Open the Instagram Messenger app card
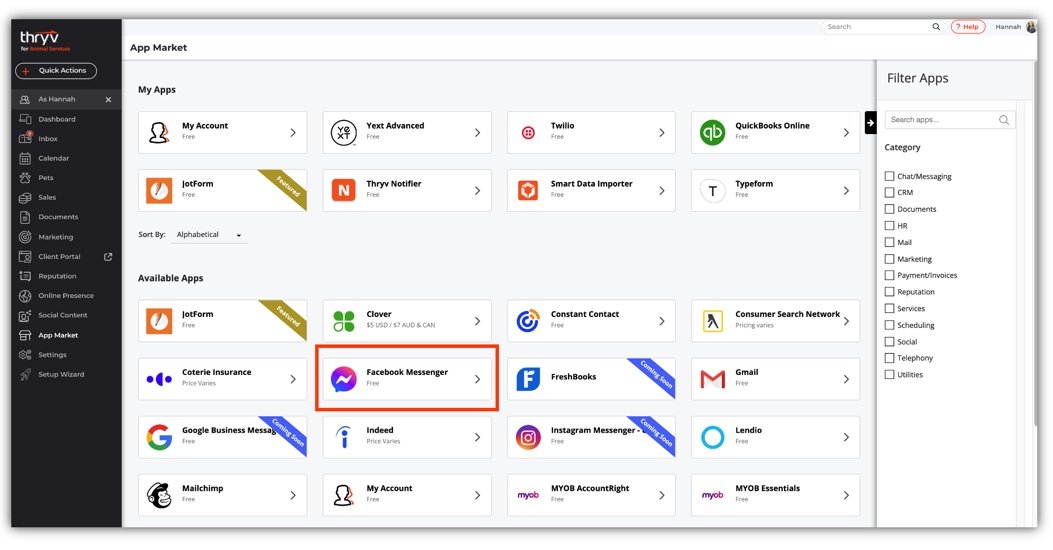 click(x=591, y=437)
